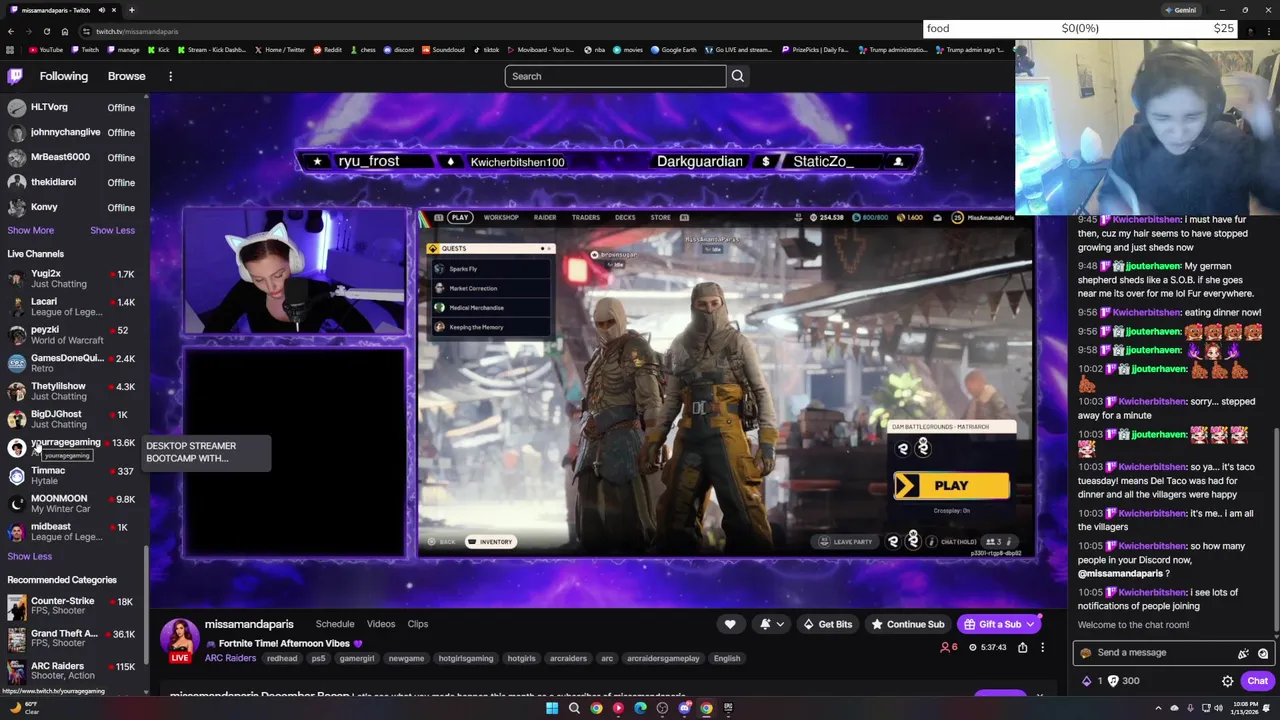
Task: Open Lacari live channel in sidebar
Action: [x=72, y=307]
